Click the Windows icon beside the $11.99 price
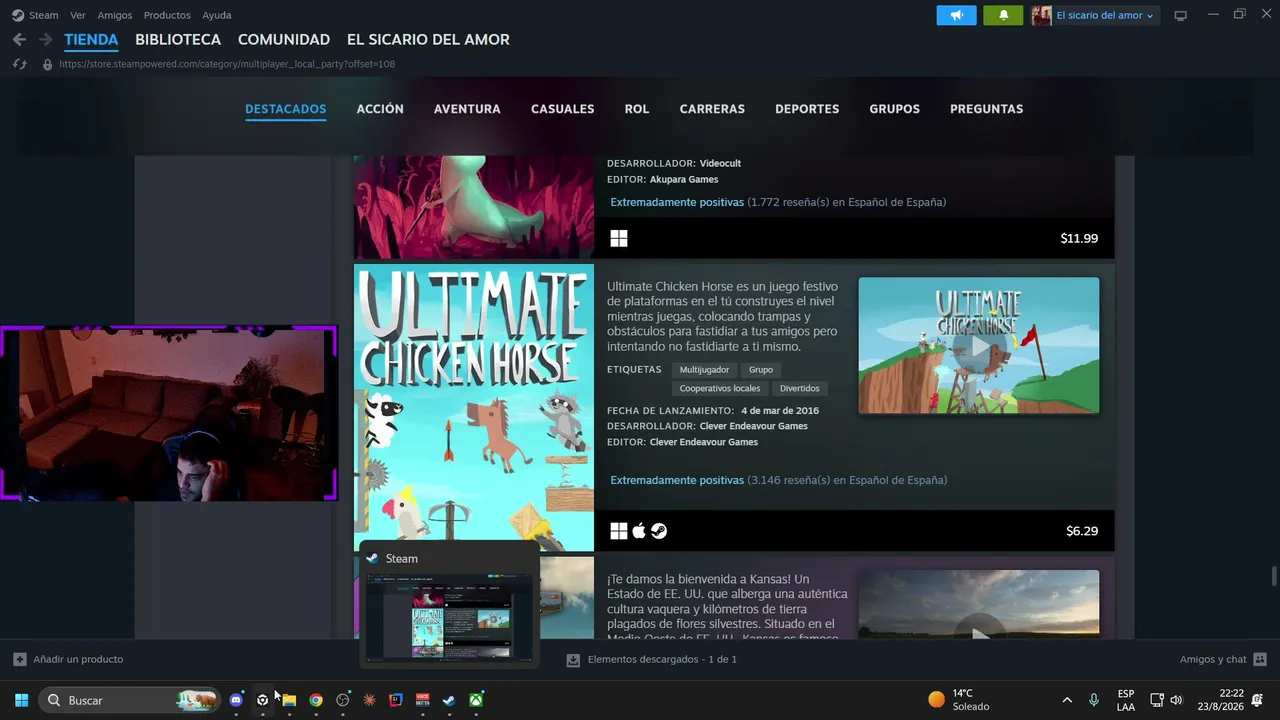Image resolution: width=1280 pixels, height=720 pixels. [619, 238]
